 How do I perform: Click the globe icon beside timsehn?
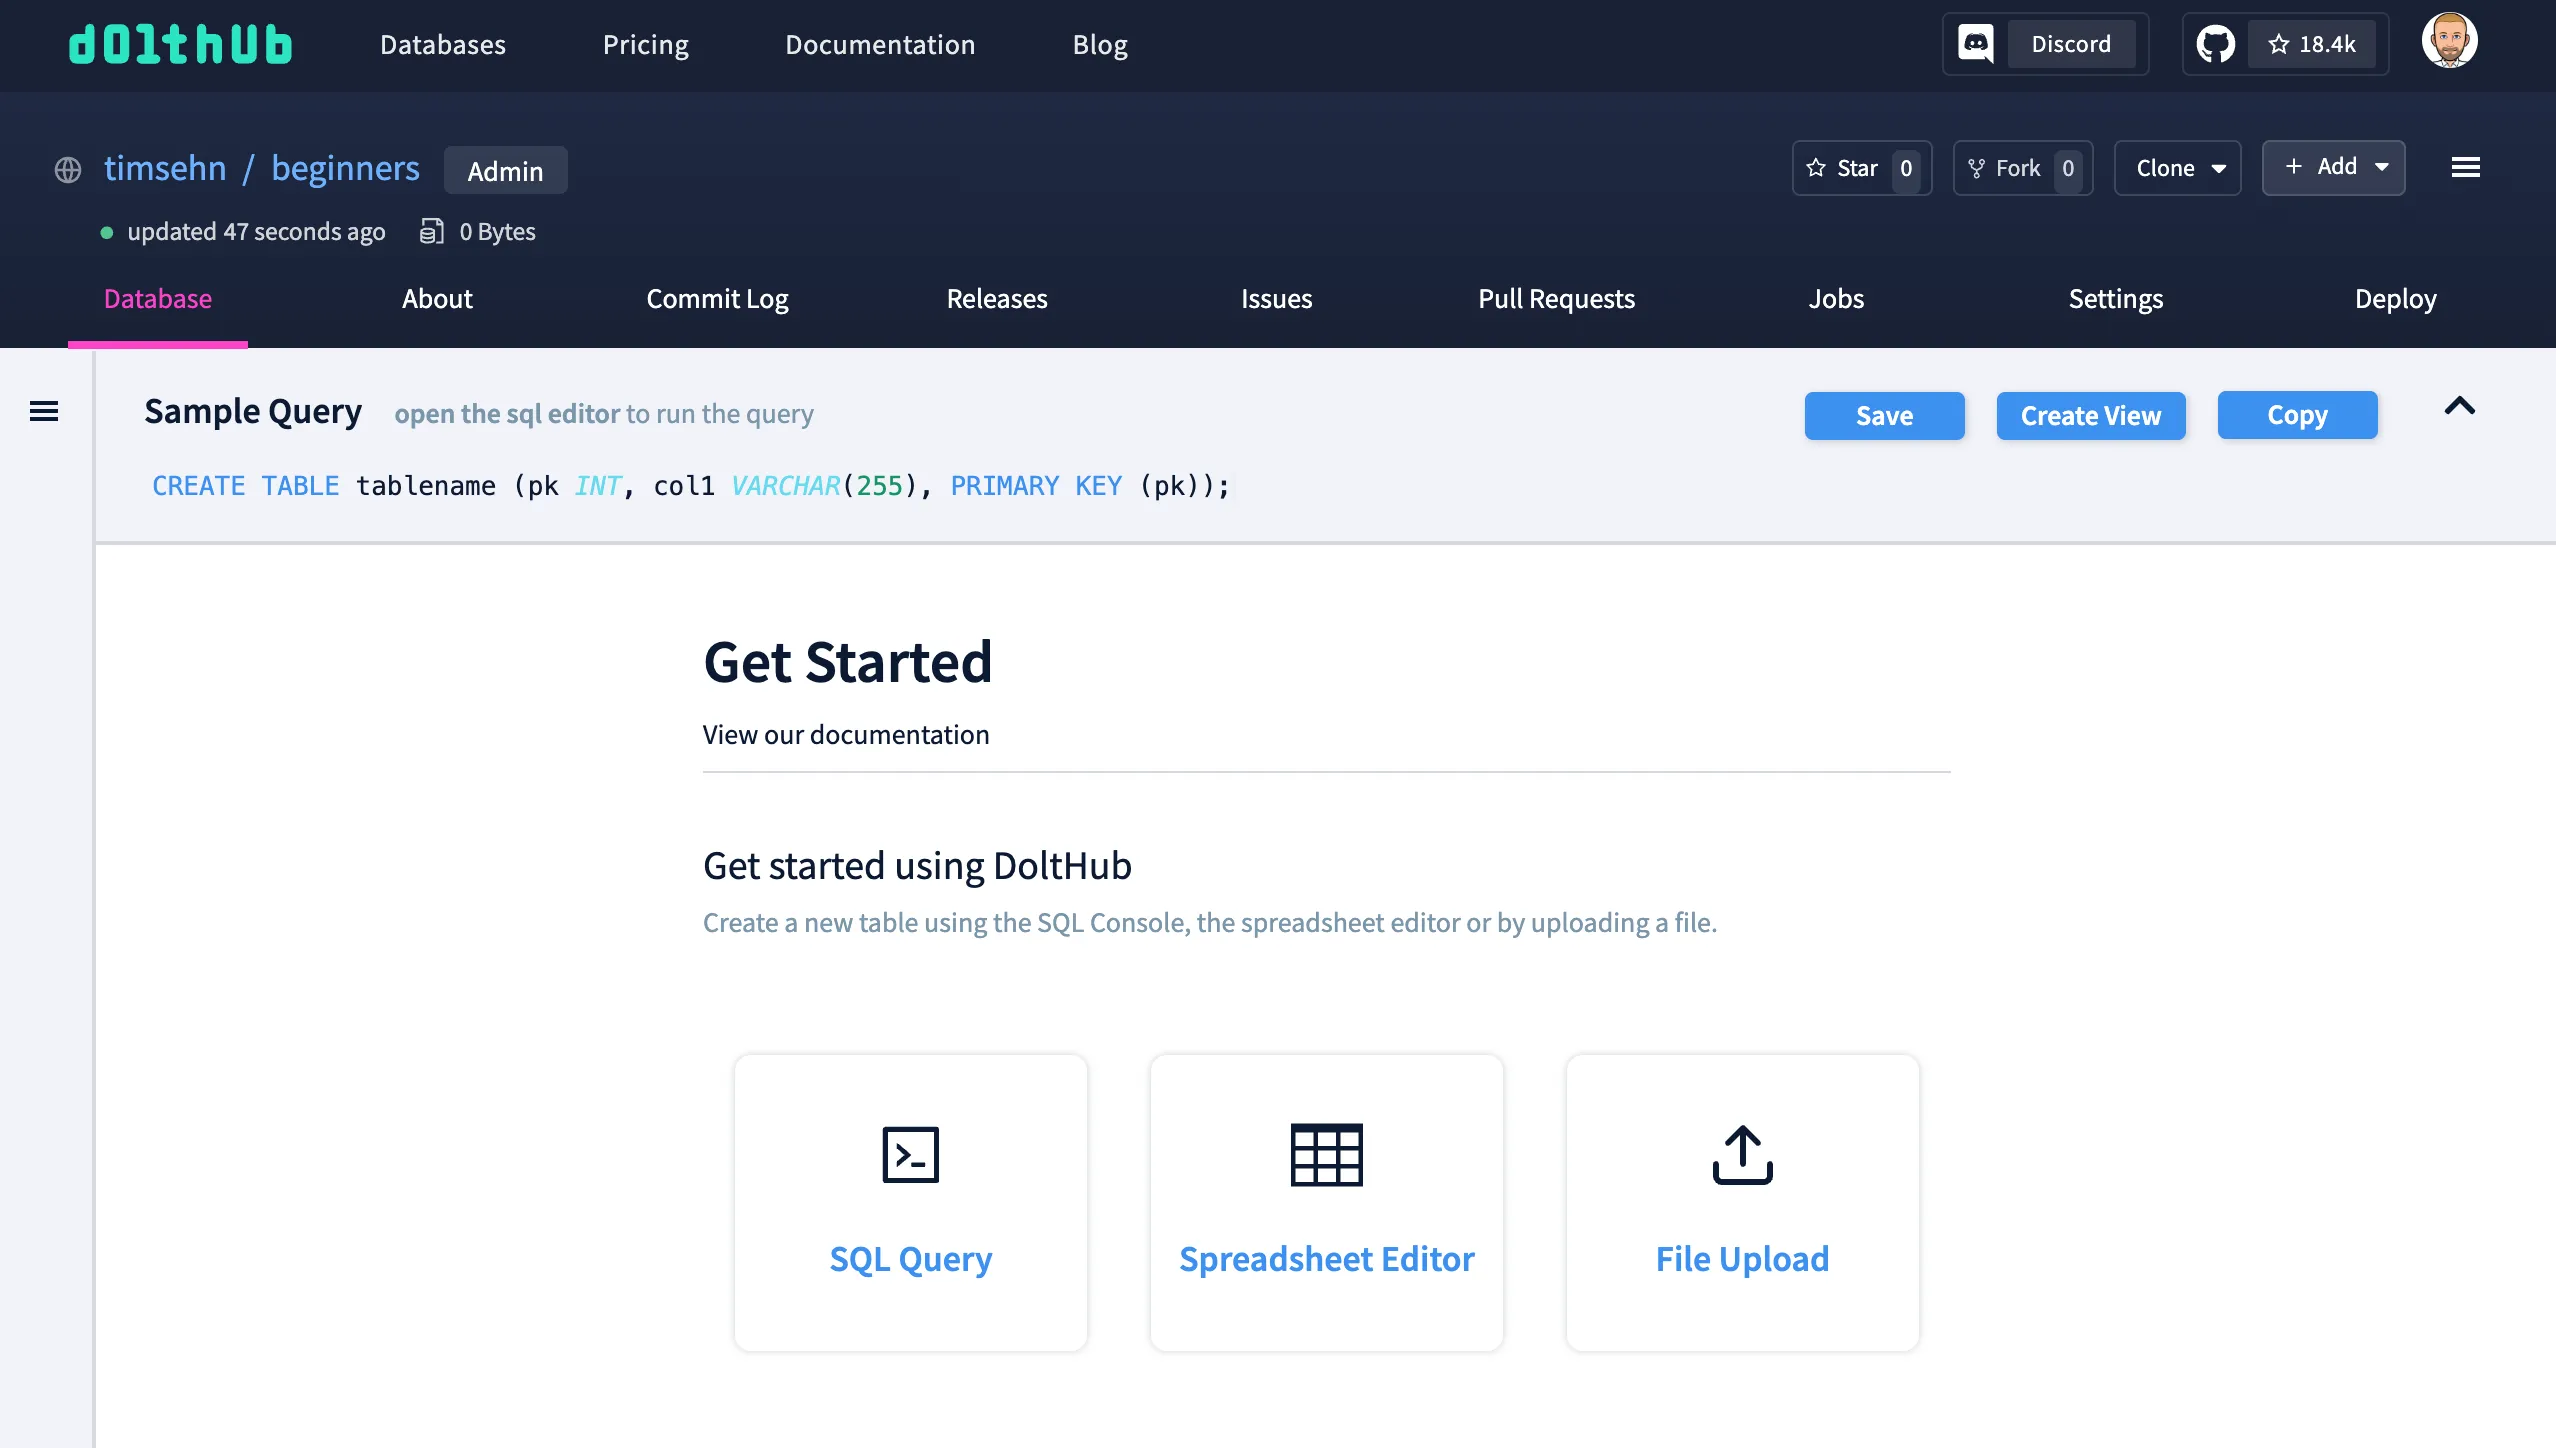click(x=67, y=170)
